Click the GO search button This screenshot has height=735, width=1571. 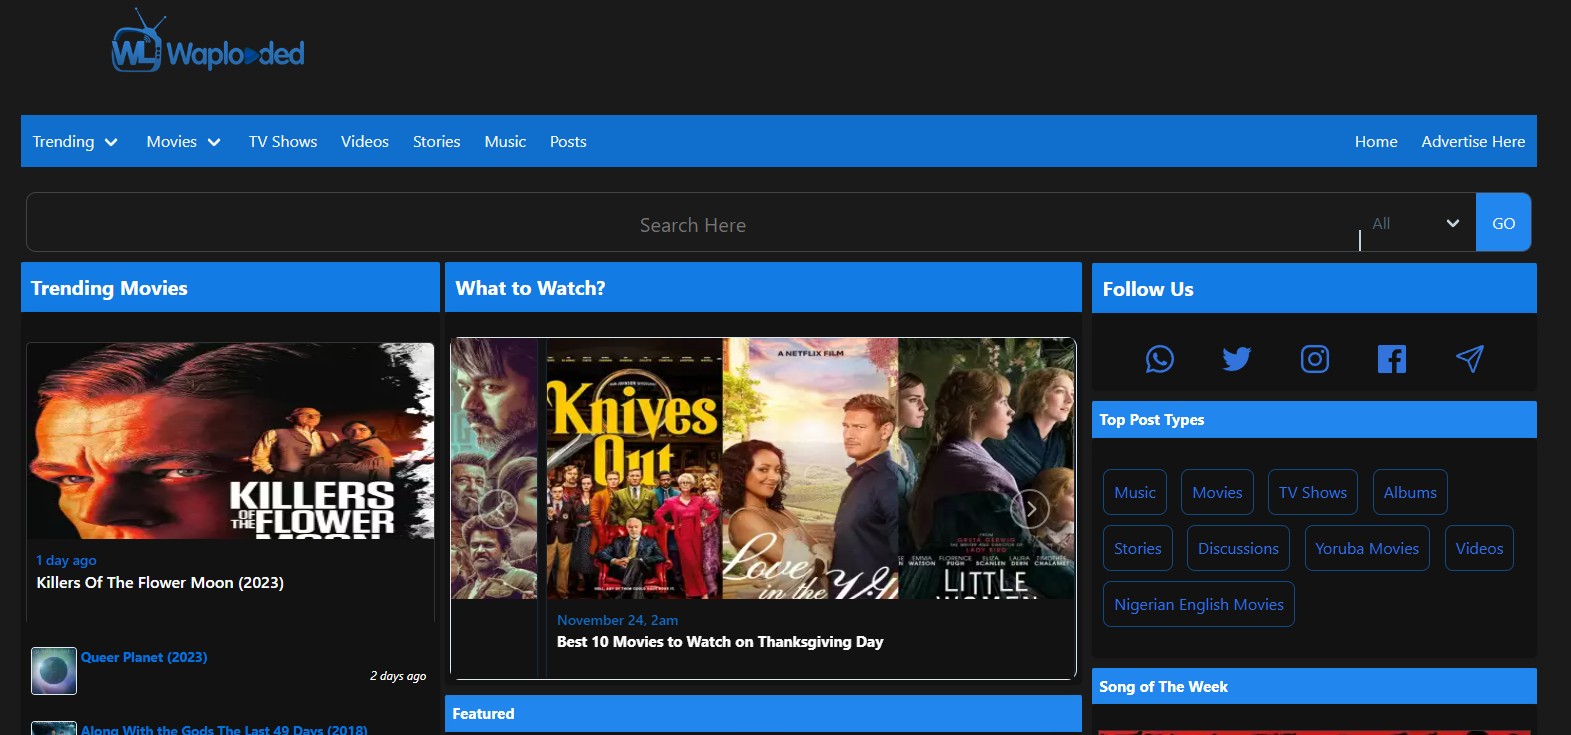coord(1503,223)
